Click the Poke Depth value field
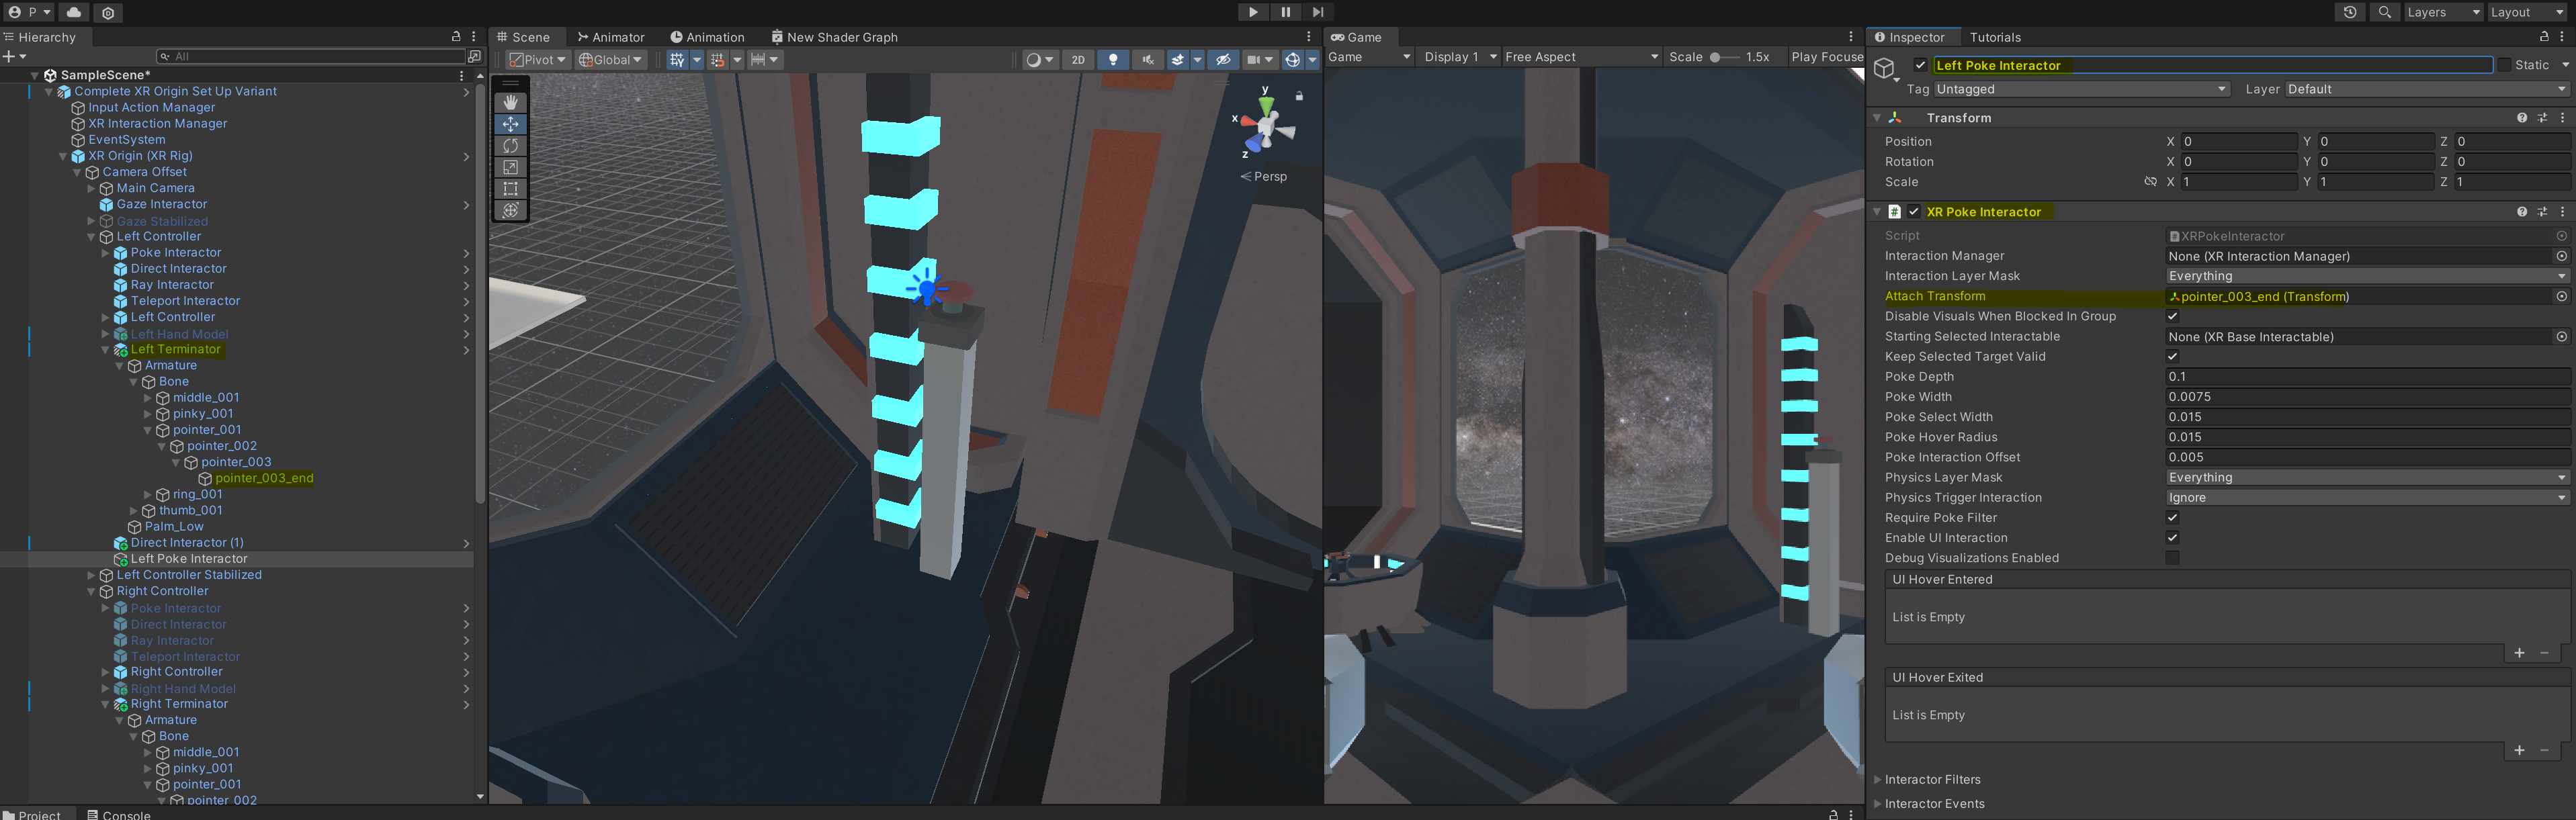The image size is (2576, 820). (x=2366, y=377)
